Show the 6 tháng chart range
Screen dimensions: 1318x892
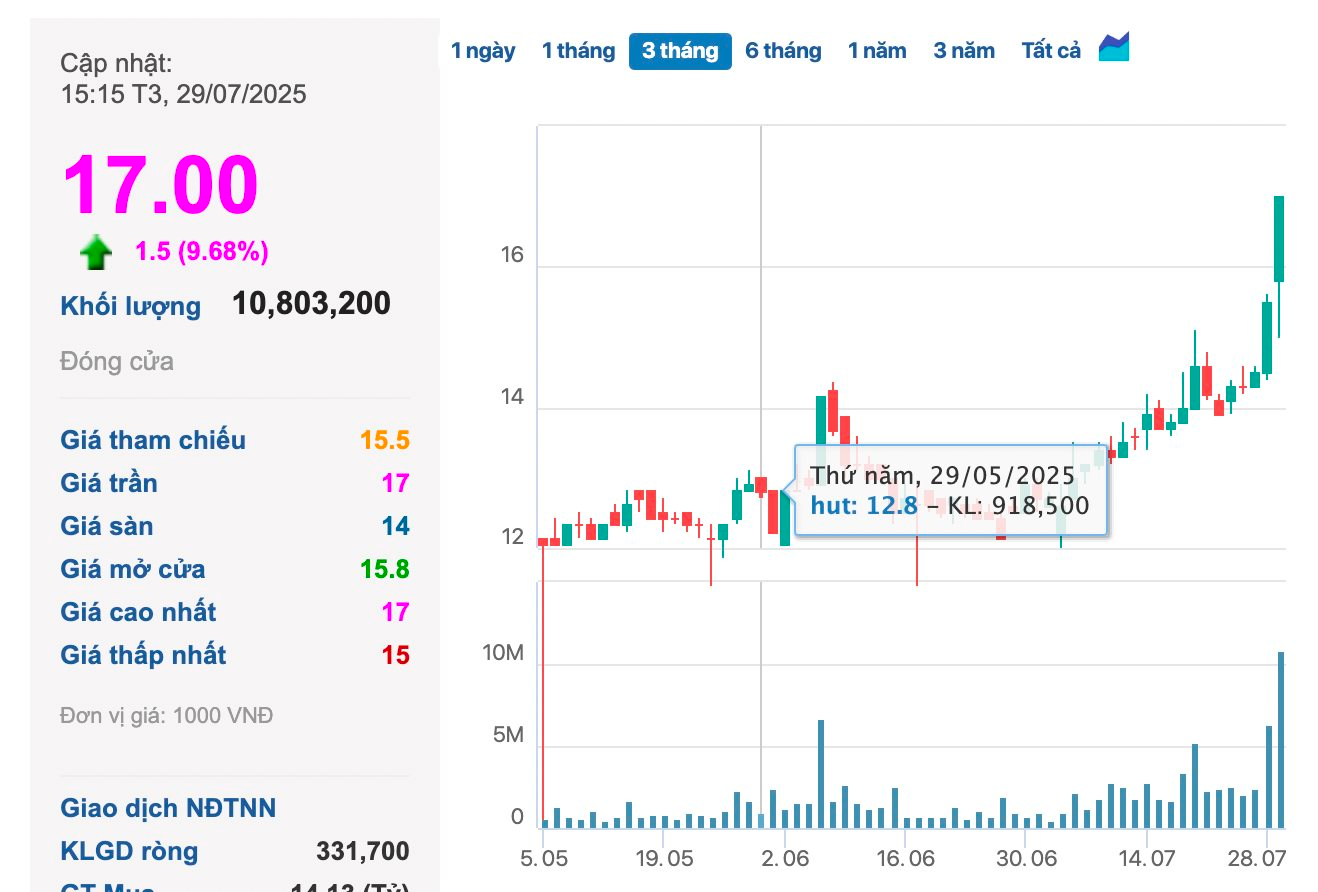[783, 51]
